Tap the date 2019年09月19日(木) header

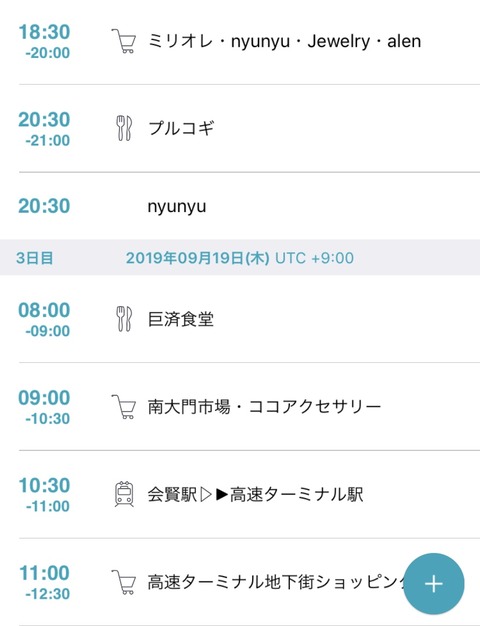(x=198, y=258)
